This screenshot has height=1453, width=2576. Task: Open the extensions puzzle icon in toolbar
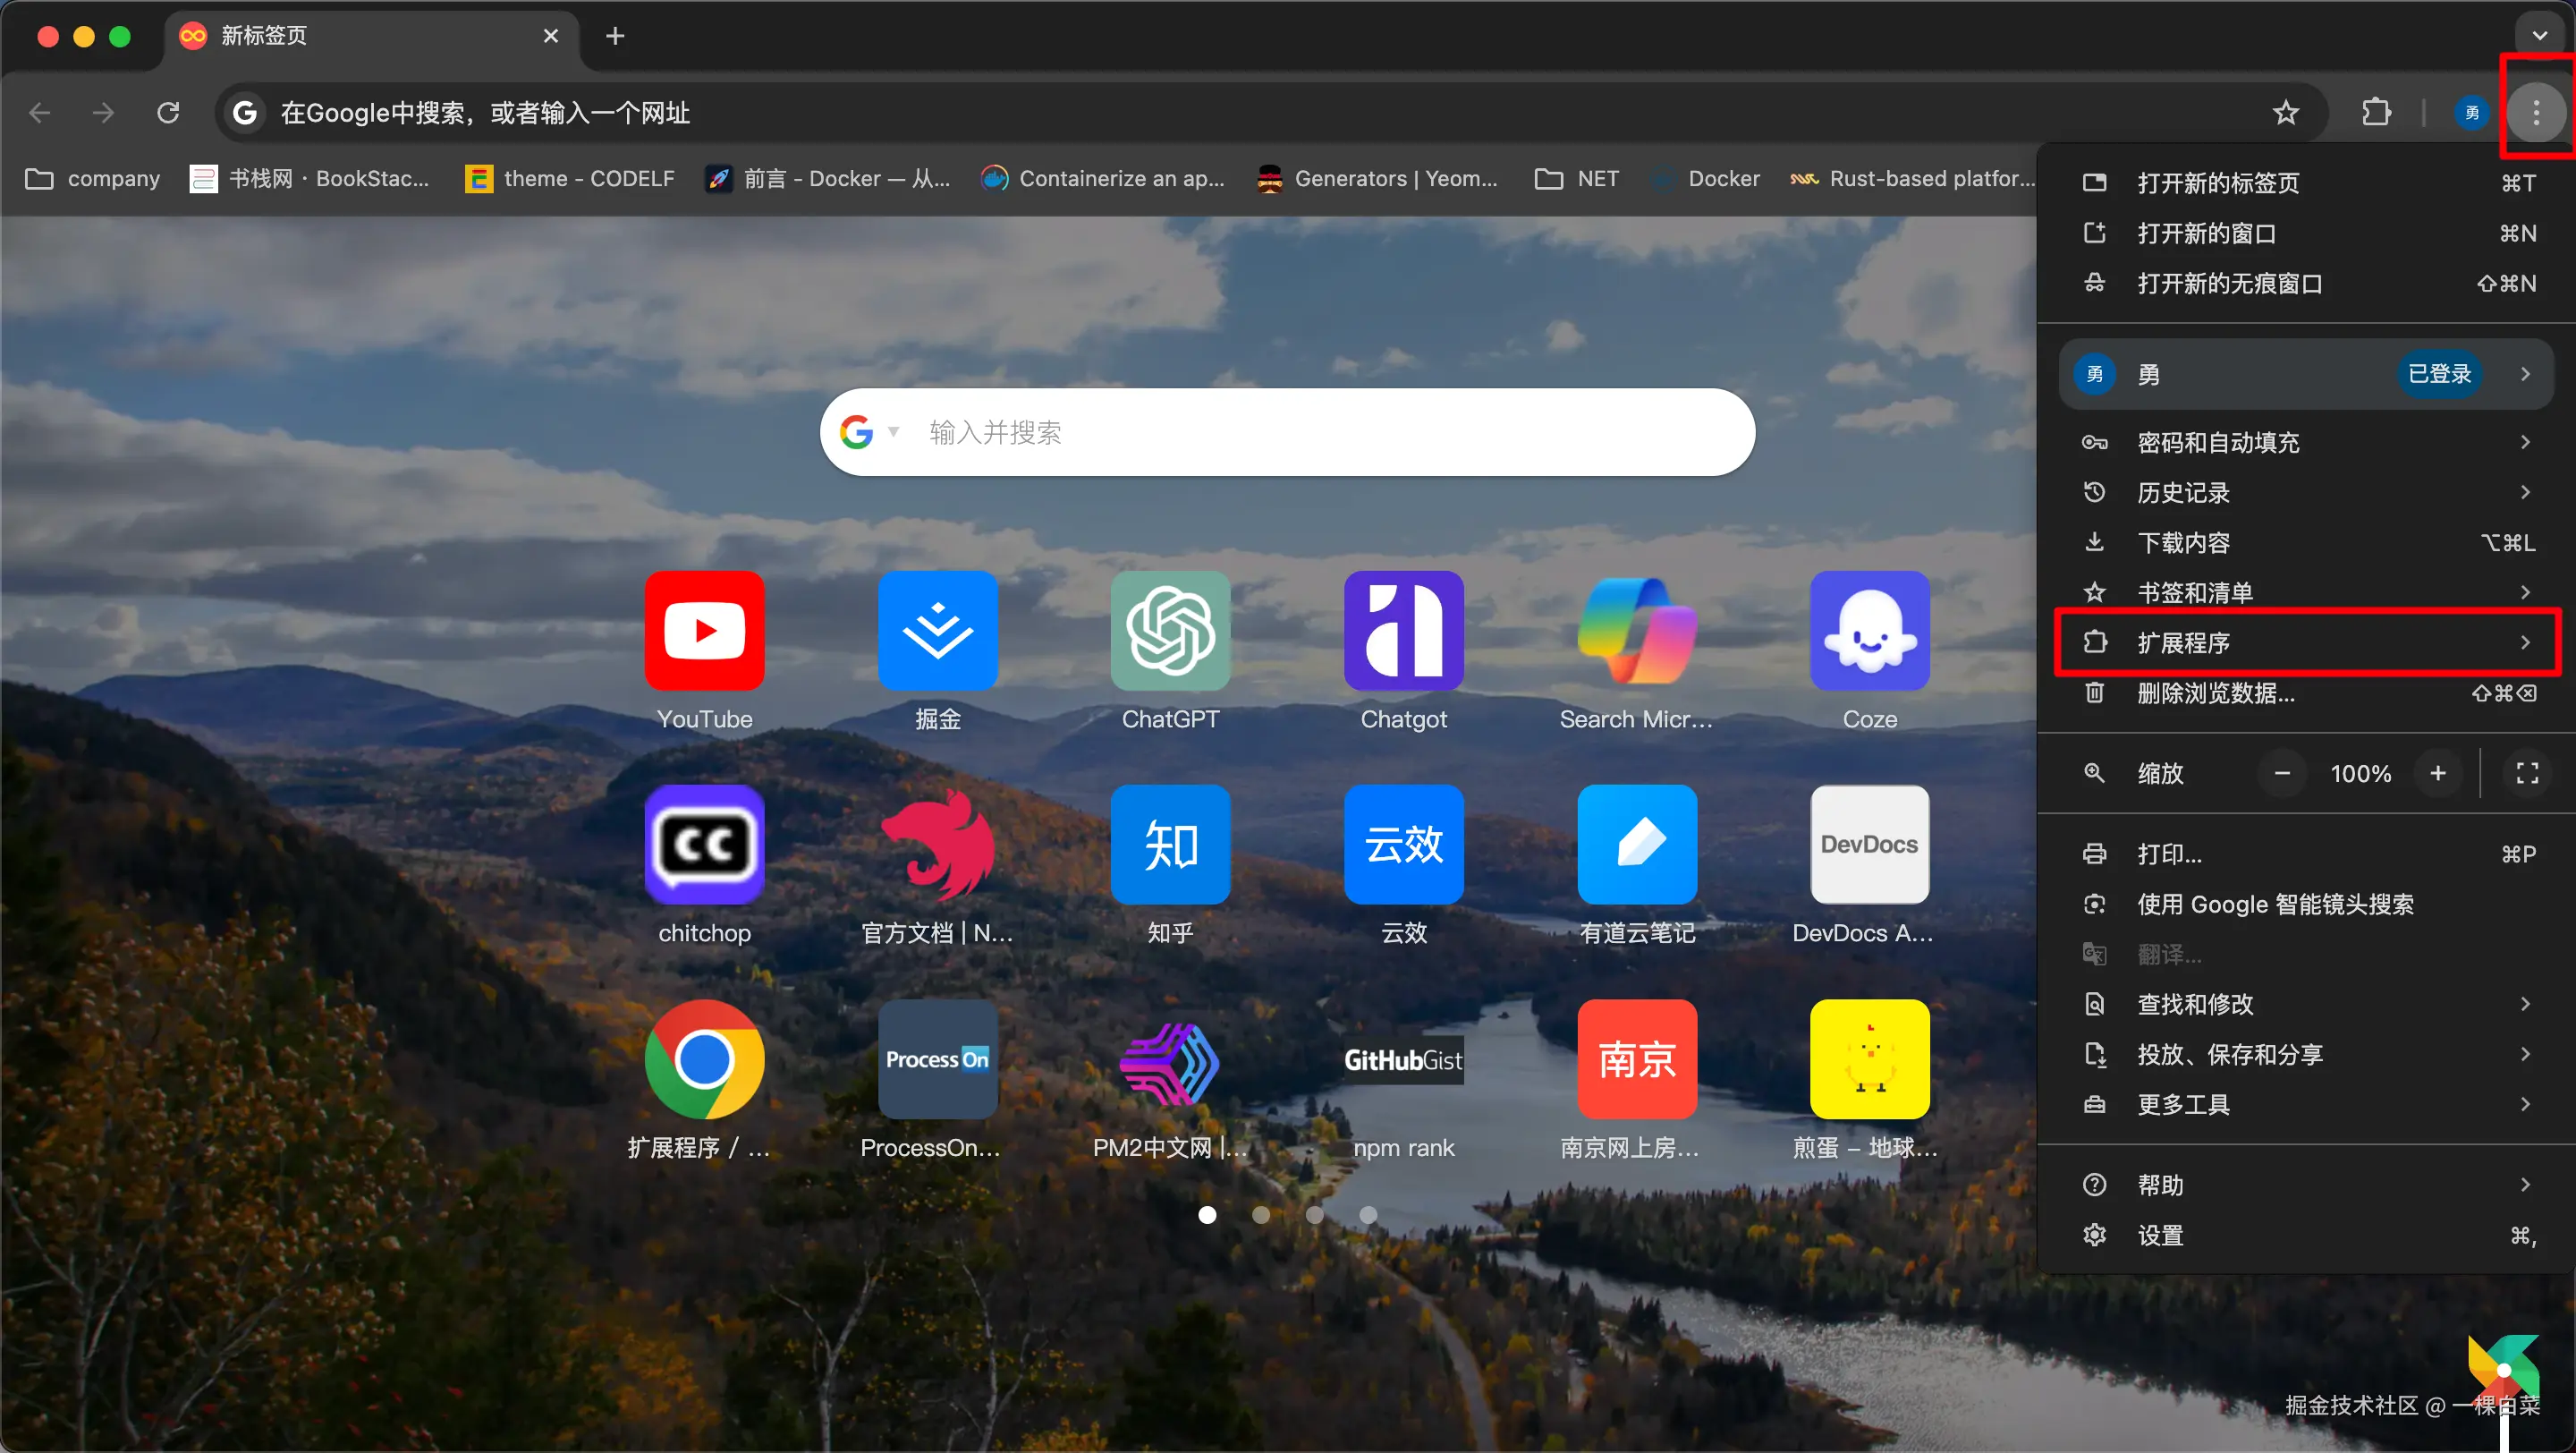click(2376, 113)
